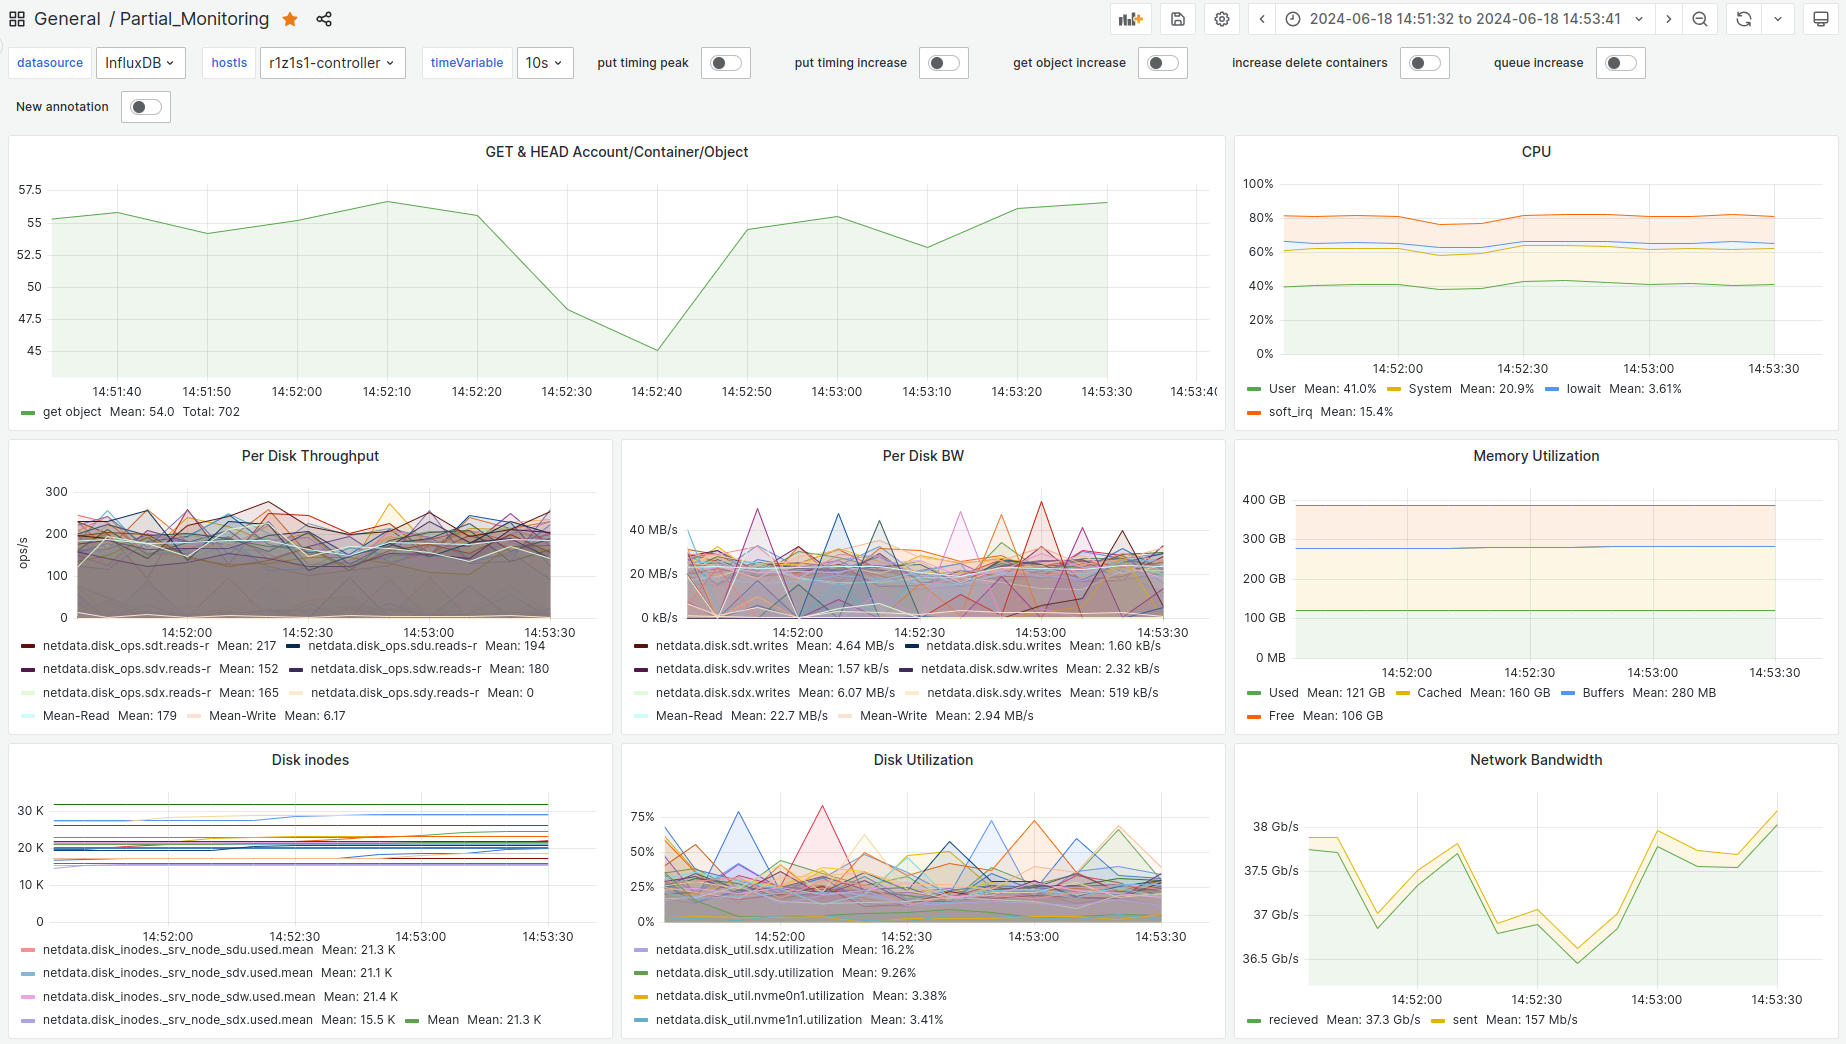Screen dimensions: 1846x1044
Task: Click the soft_irq legend color swatch
Action: pos(1254,412)
